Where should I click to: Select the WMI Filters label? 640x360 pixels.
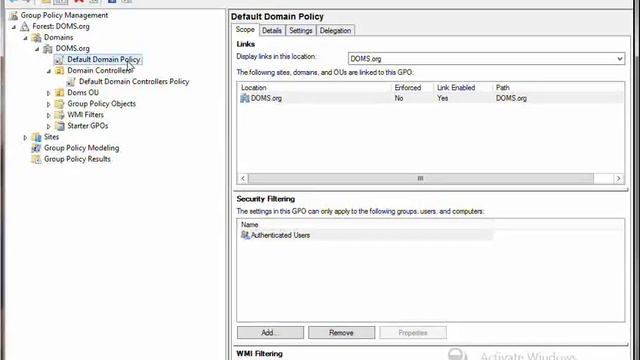[85, 115]
